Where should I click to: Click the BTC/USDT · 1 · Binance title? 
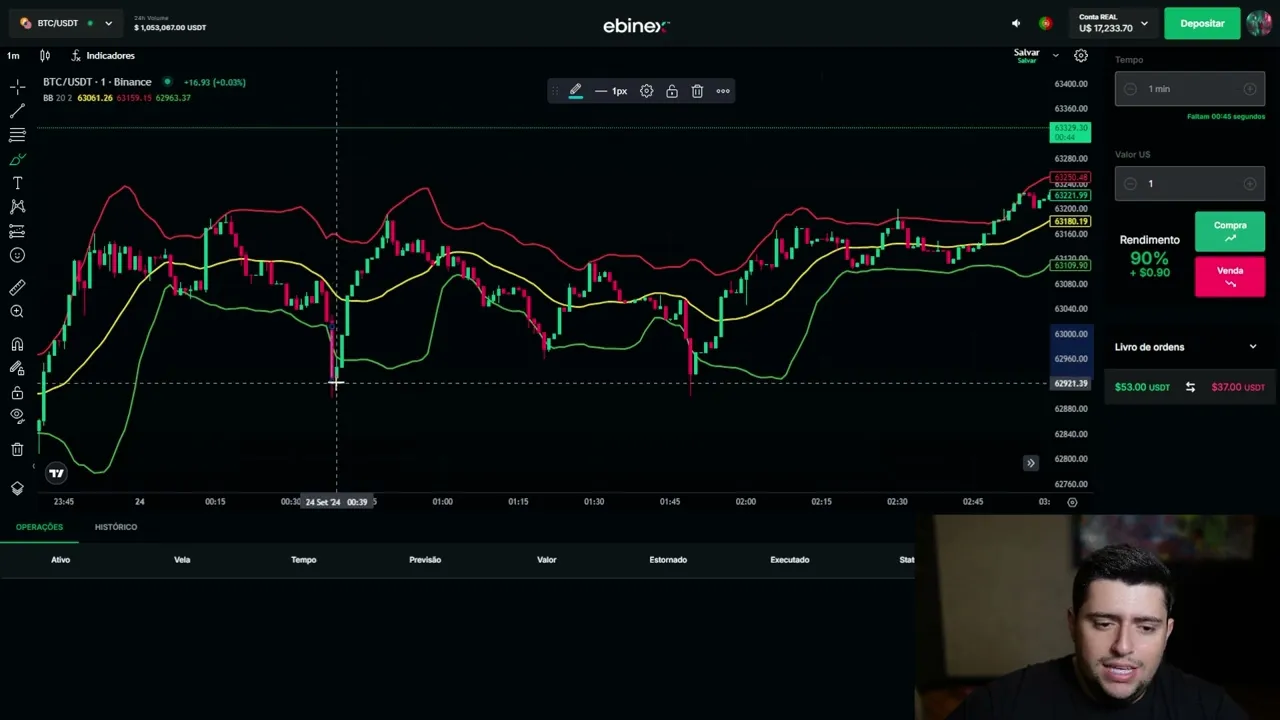point(97,82)
